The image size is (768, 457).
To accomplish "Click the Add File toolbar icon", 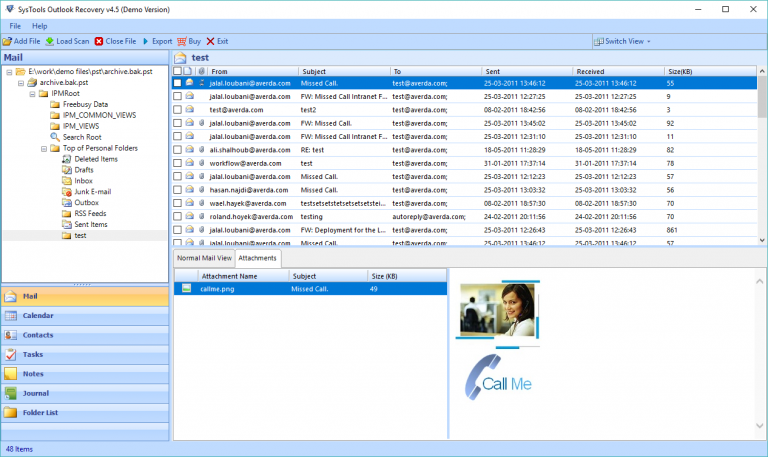I will coord(6,41).
